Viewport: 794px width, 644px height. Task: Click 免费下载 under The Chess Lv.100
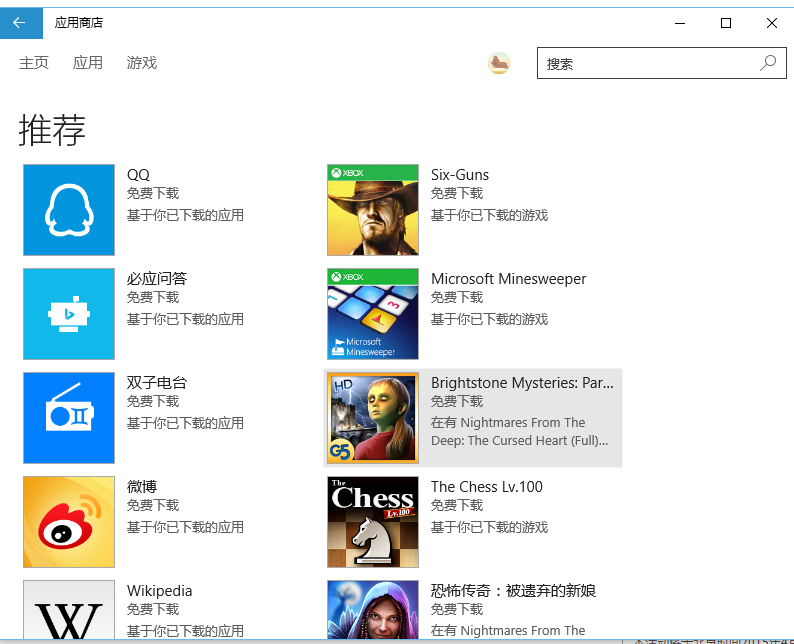point(457,505)
